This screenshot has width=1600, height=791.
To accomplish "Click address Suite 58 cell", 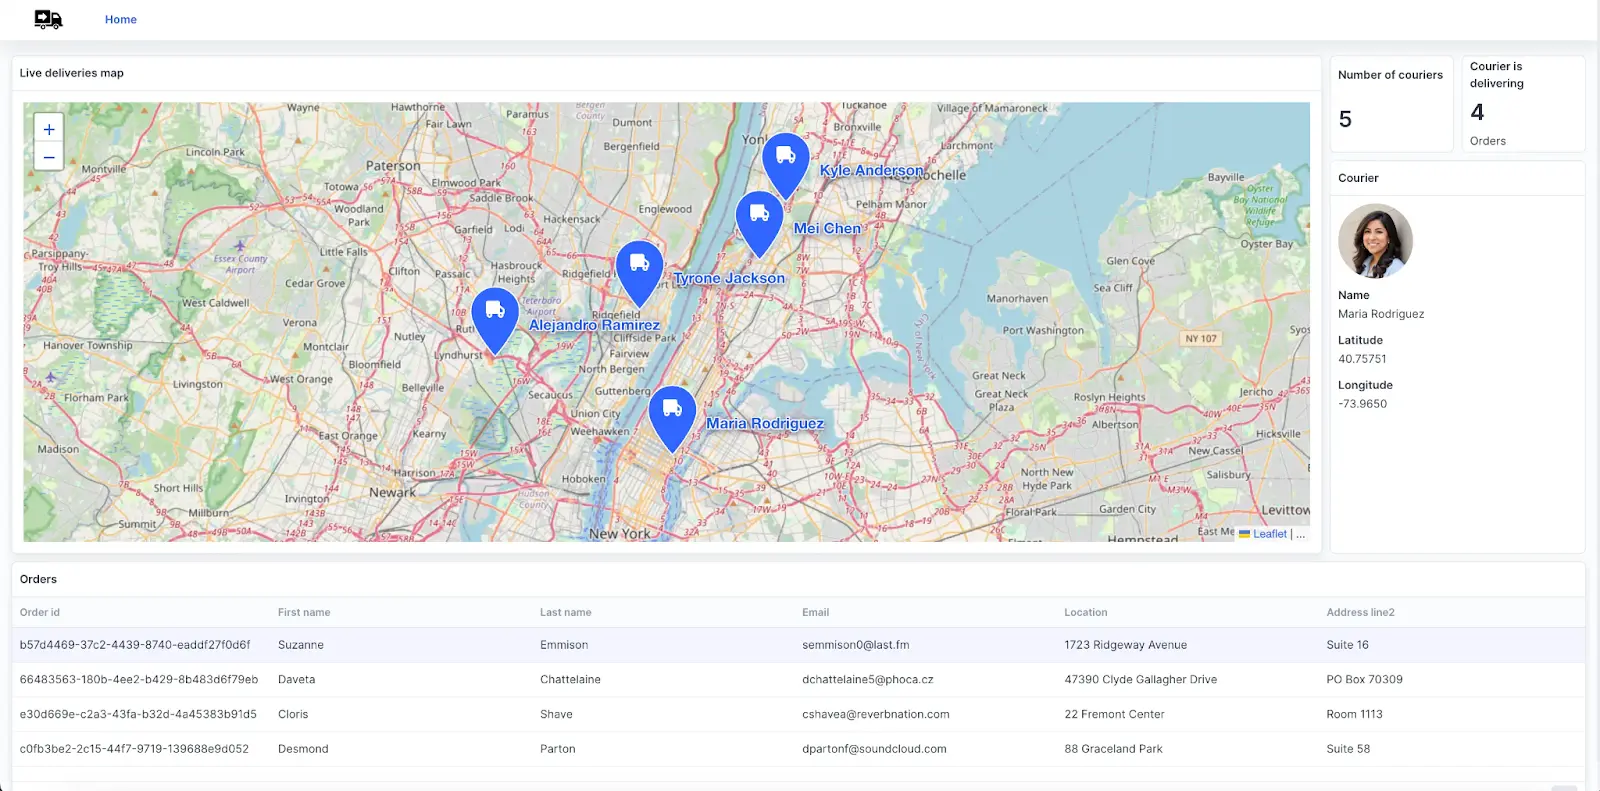I will tap(1349, 749).
